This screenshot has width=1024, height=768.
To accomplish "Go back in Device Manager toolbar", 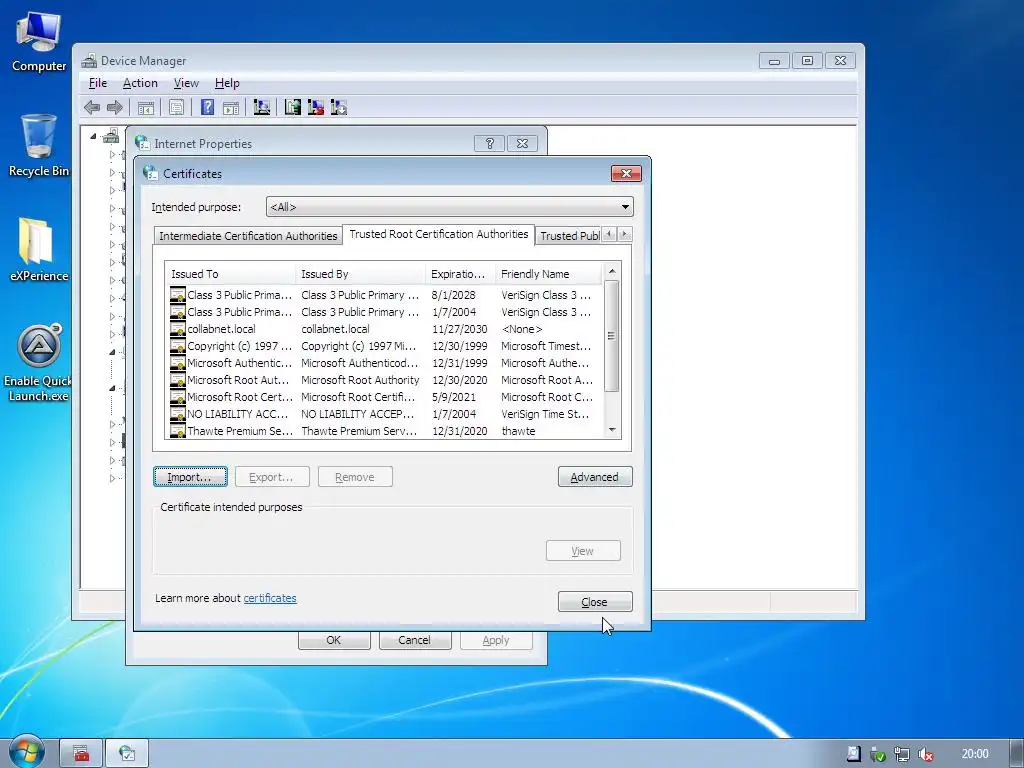I will [91, 107].
